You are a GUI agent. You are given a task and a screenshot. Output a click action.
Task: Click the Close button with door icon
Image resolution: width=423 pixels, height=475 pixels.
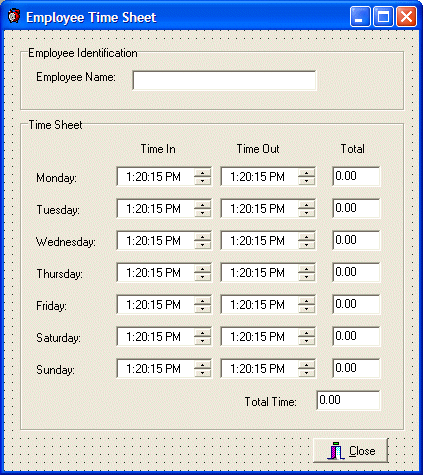(x=351, y=451)
